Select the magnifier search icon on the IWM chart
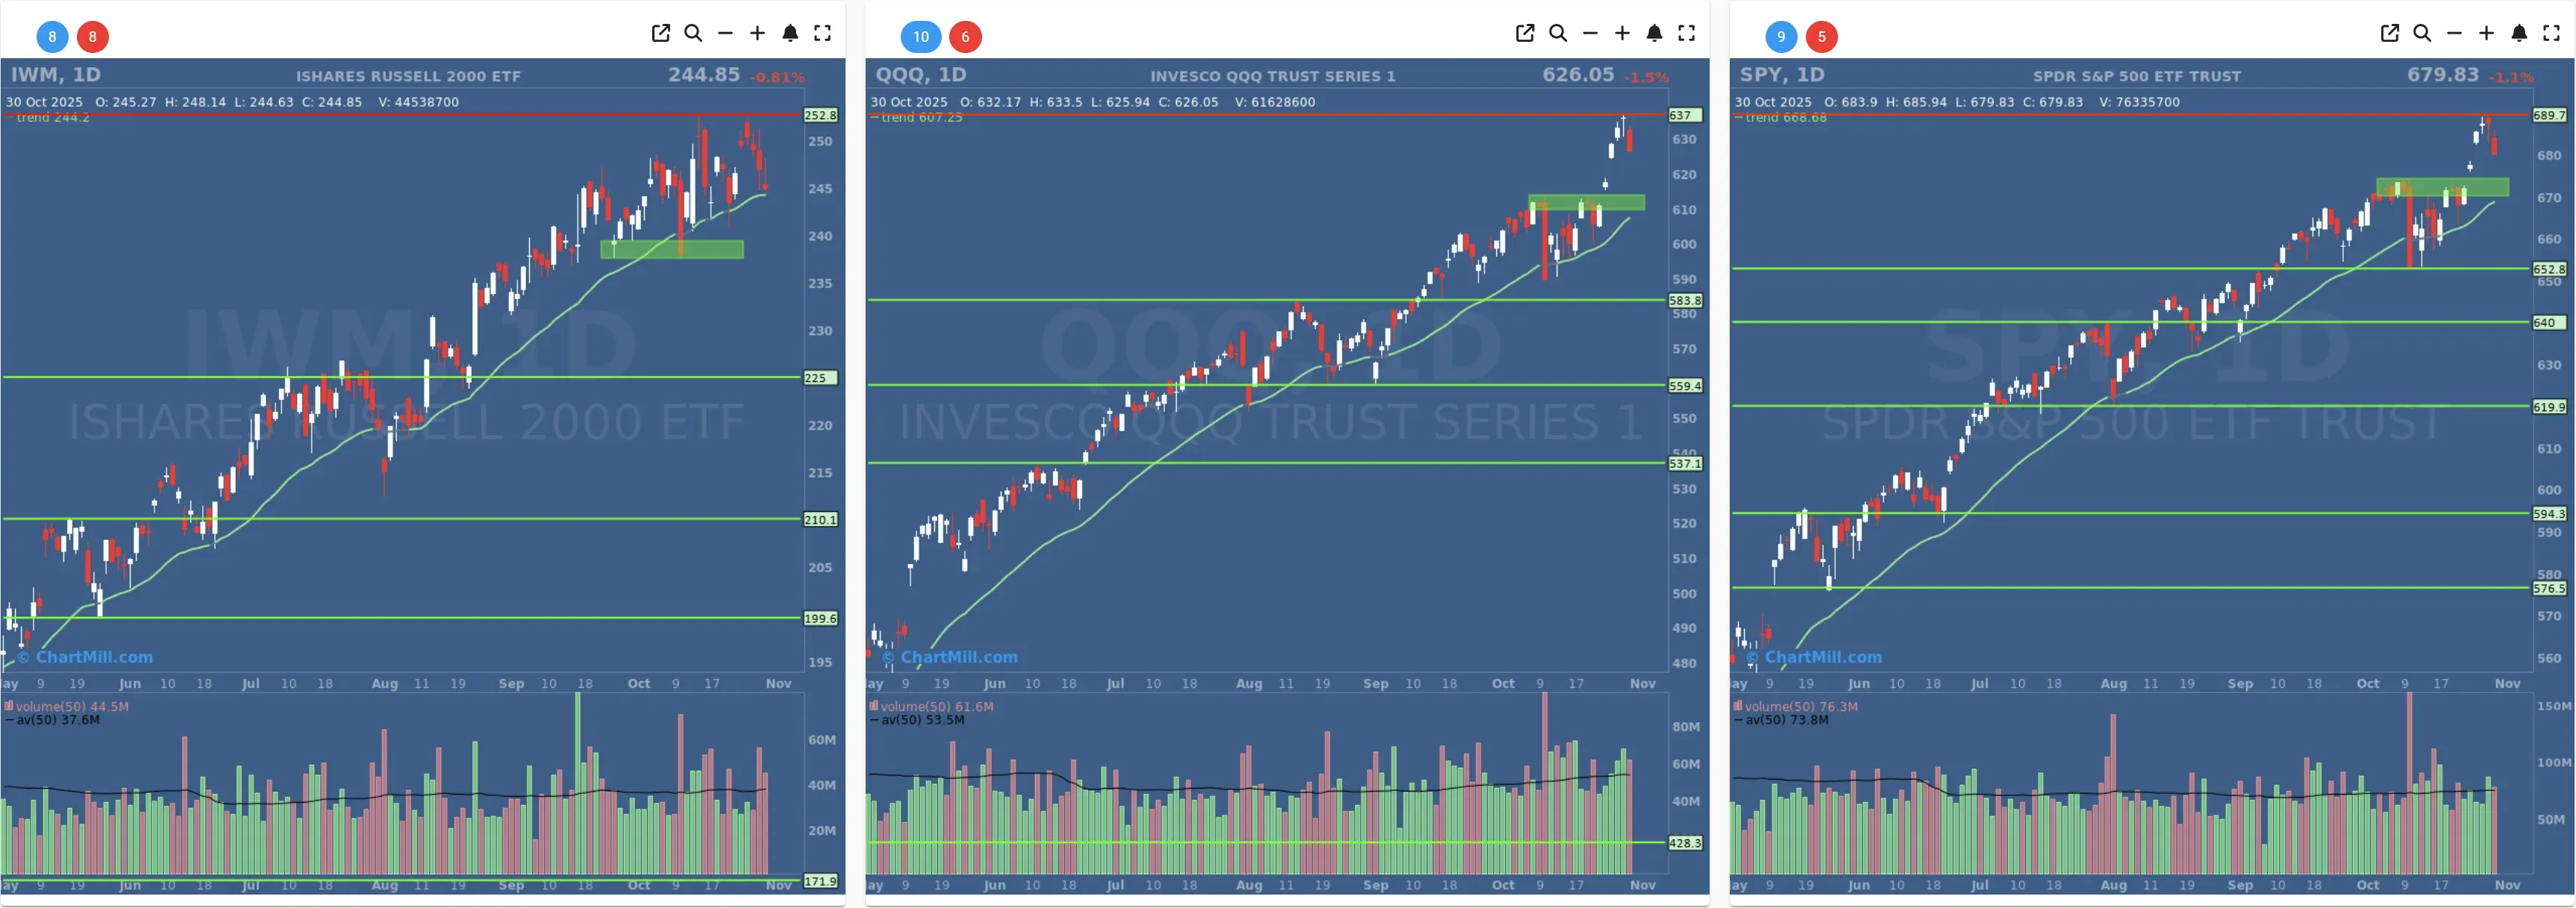This screenshot has width=2576, height=908. coord(693,33)
